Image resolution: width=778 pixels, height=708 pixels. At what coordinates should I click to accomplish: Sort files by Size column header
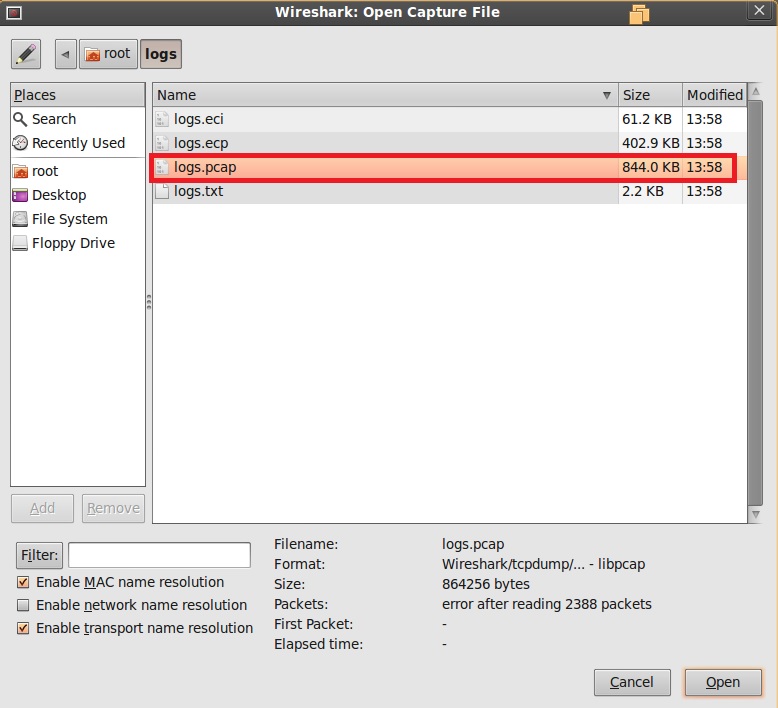tap(650, 95)
